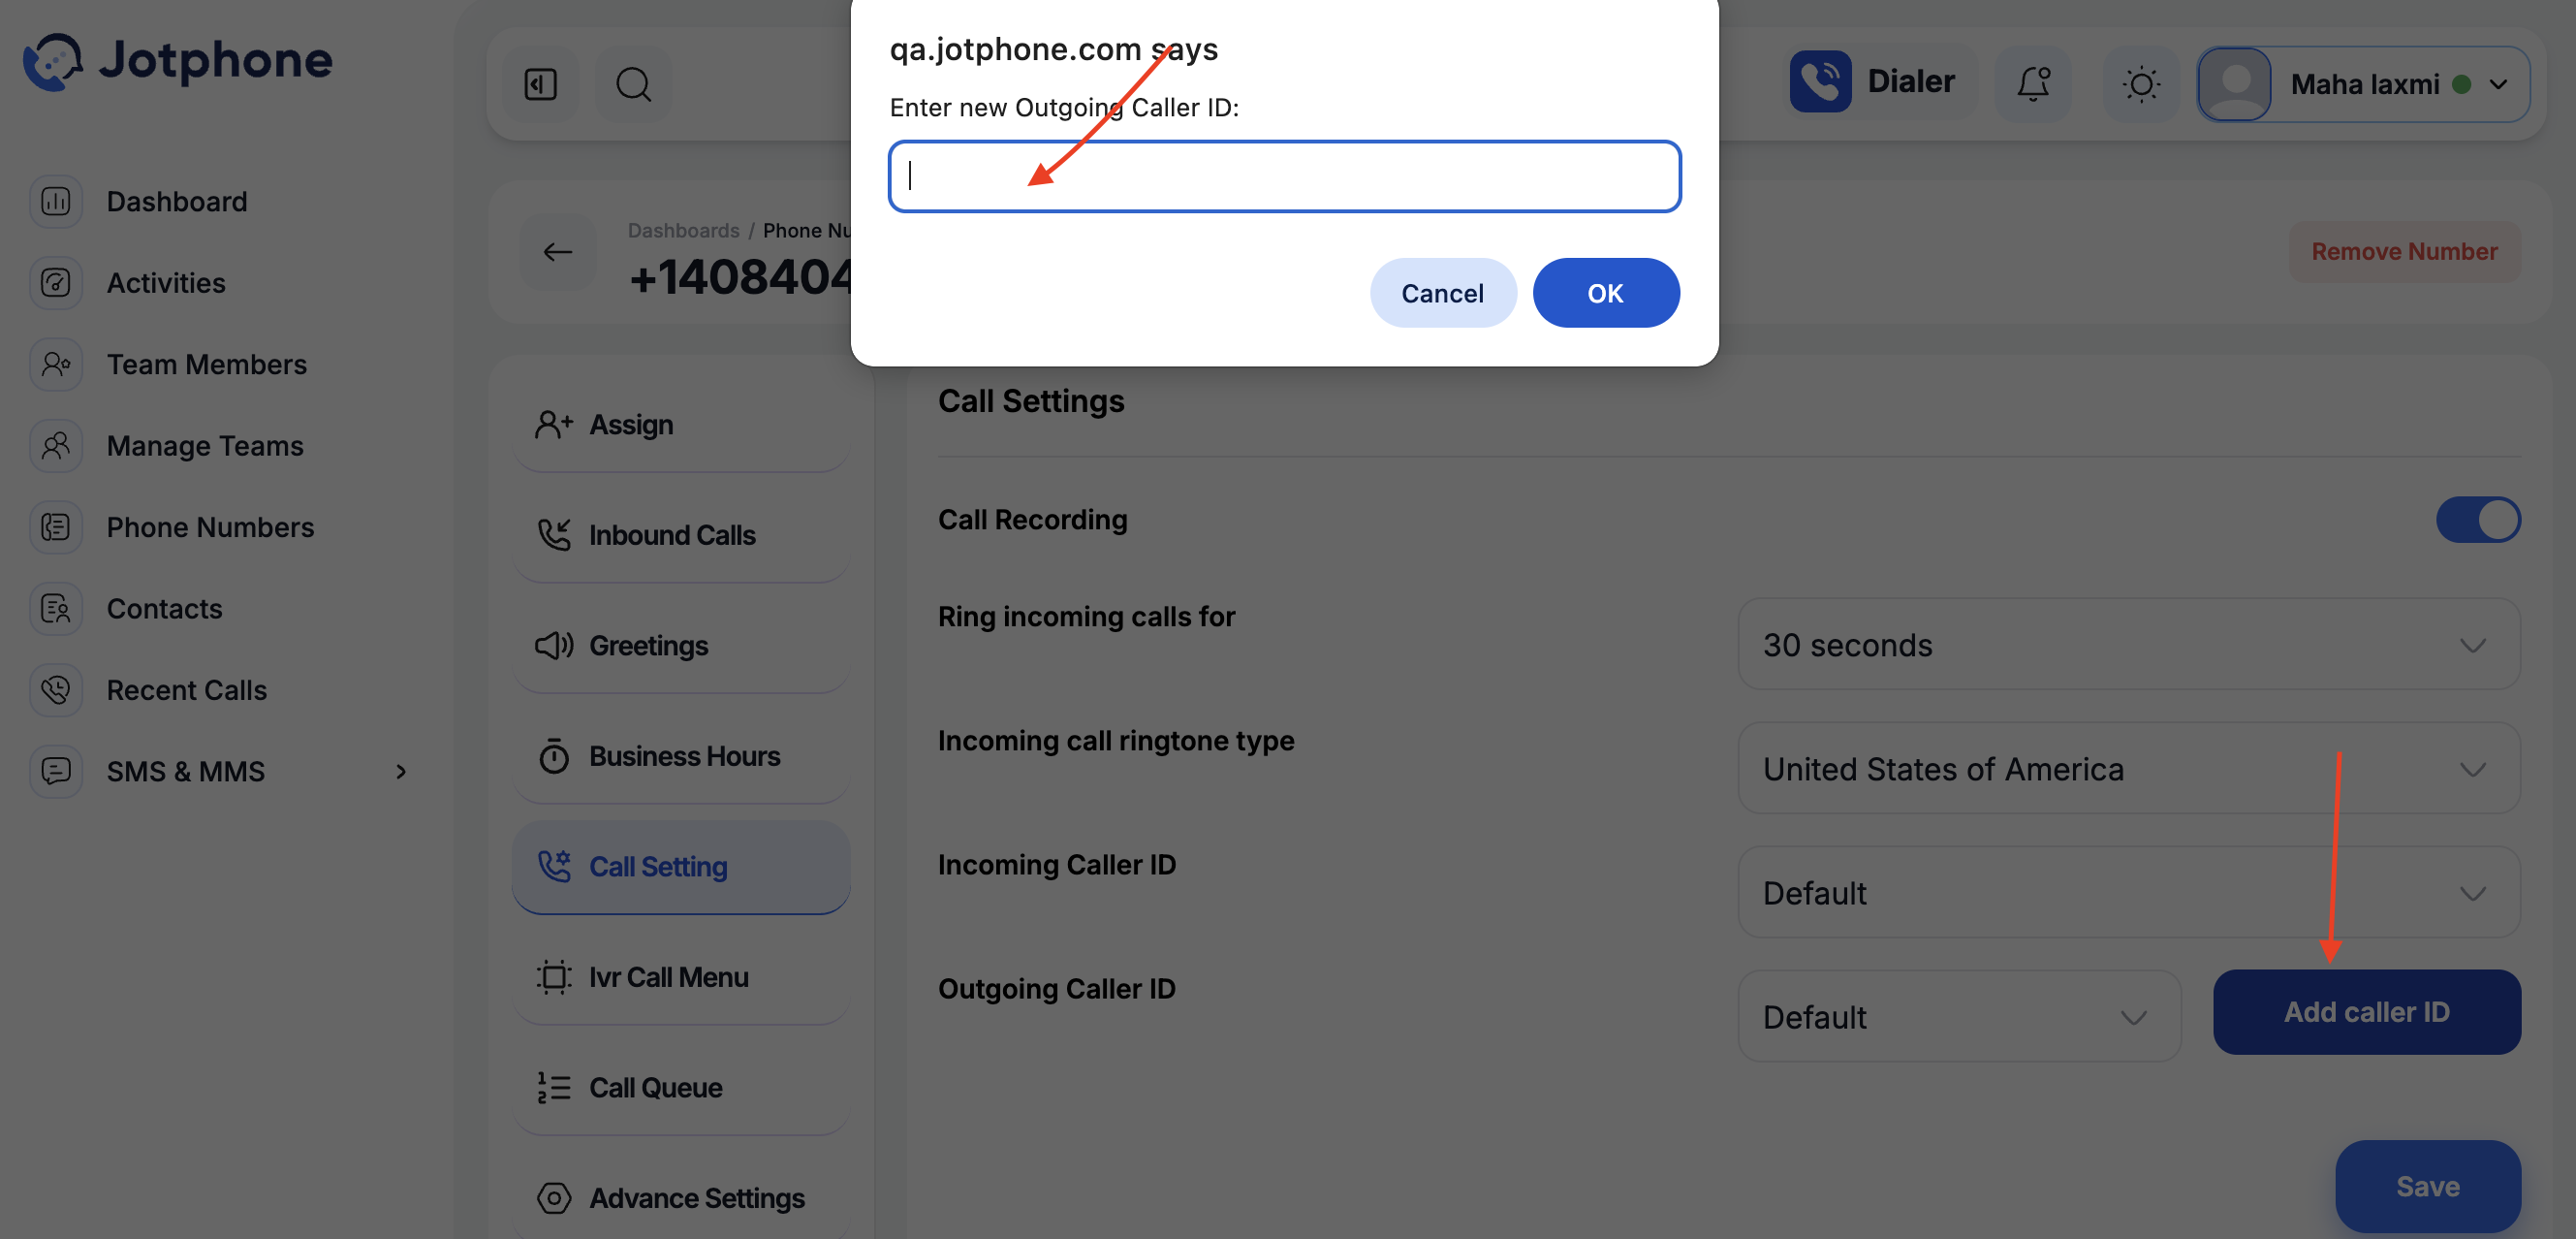The width and height of the screenshot is (2576, 1239).
Task: Click the Activities sidebar icon
Action: point(56,283)
